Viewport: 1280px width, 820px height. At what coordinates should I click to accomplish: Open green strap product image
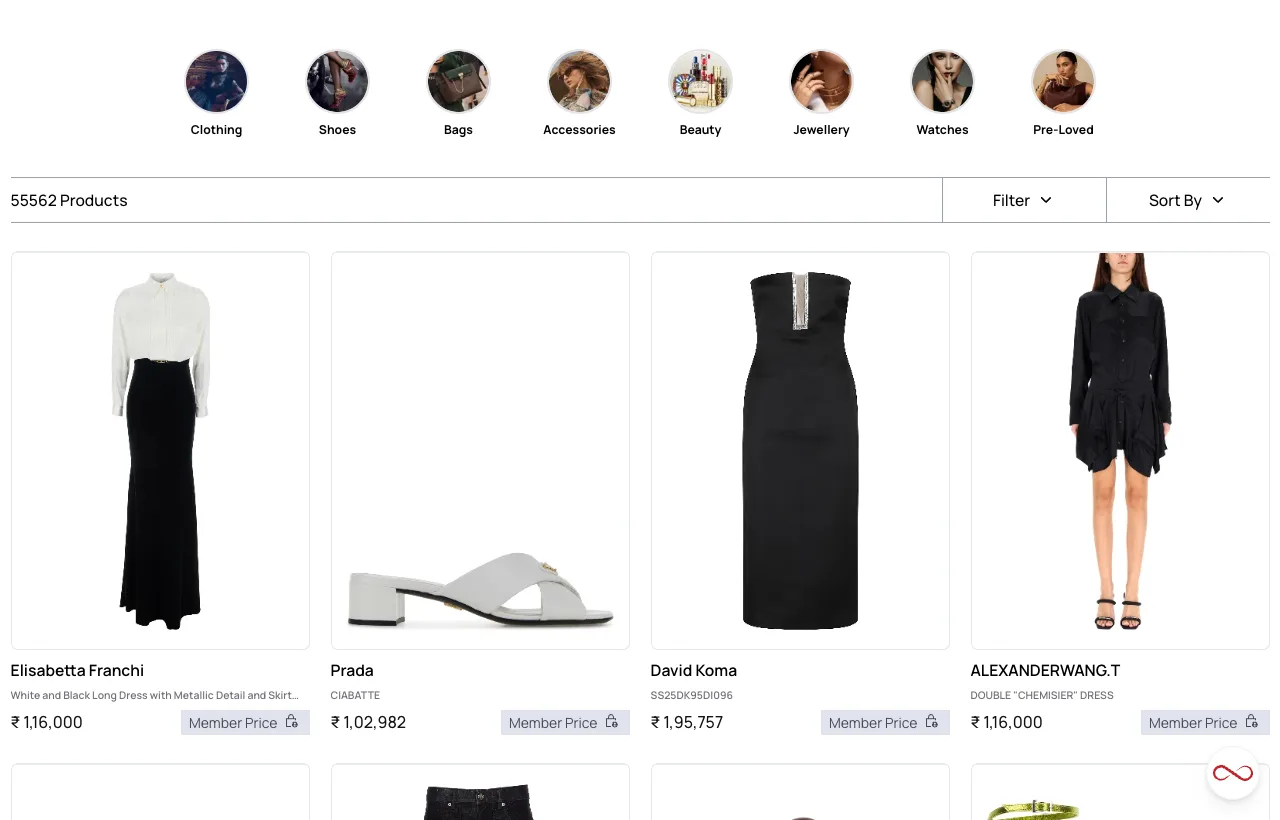[1120, 792]
